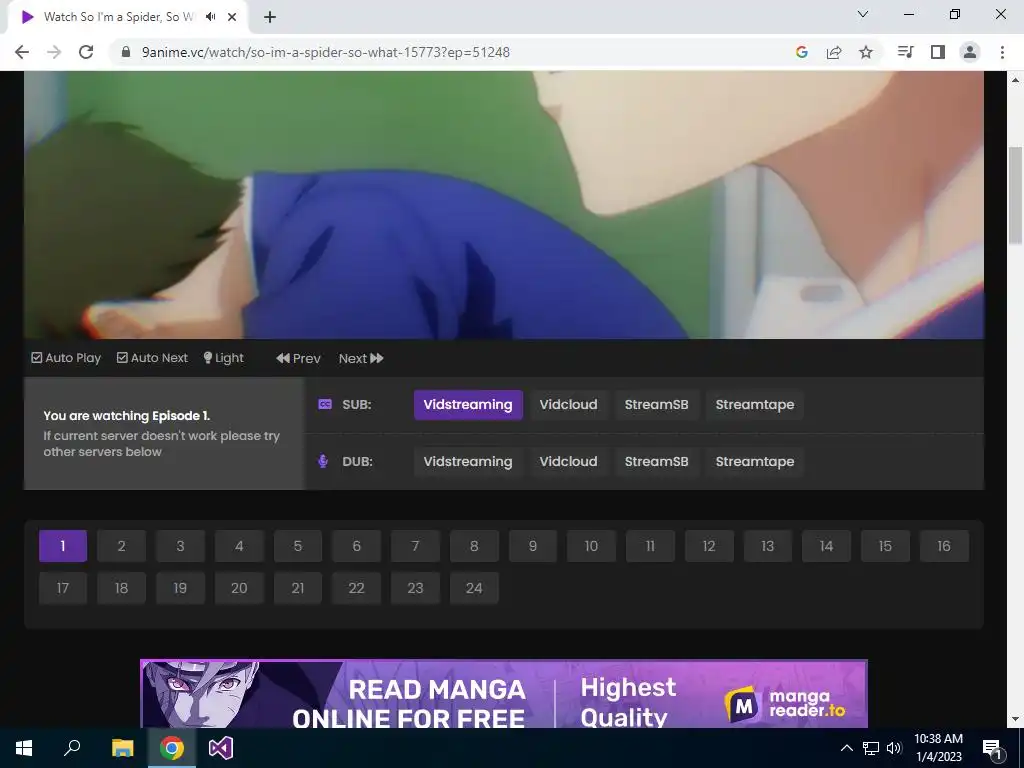1024x768 pixels.
Task: Play episode 22
Action: tap(357, 588)
